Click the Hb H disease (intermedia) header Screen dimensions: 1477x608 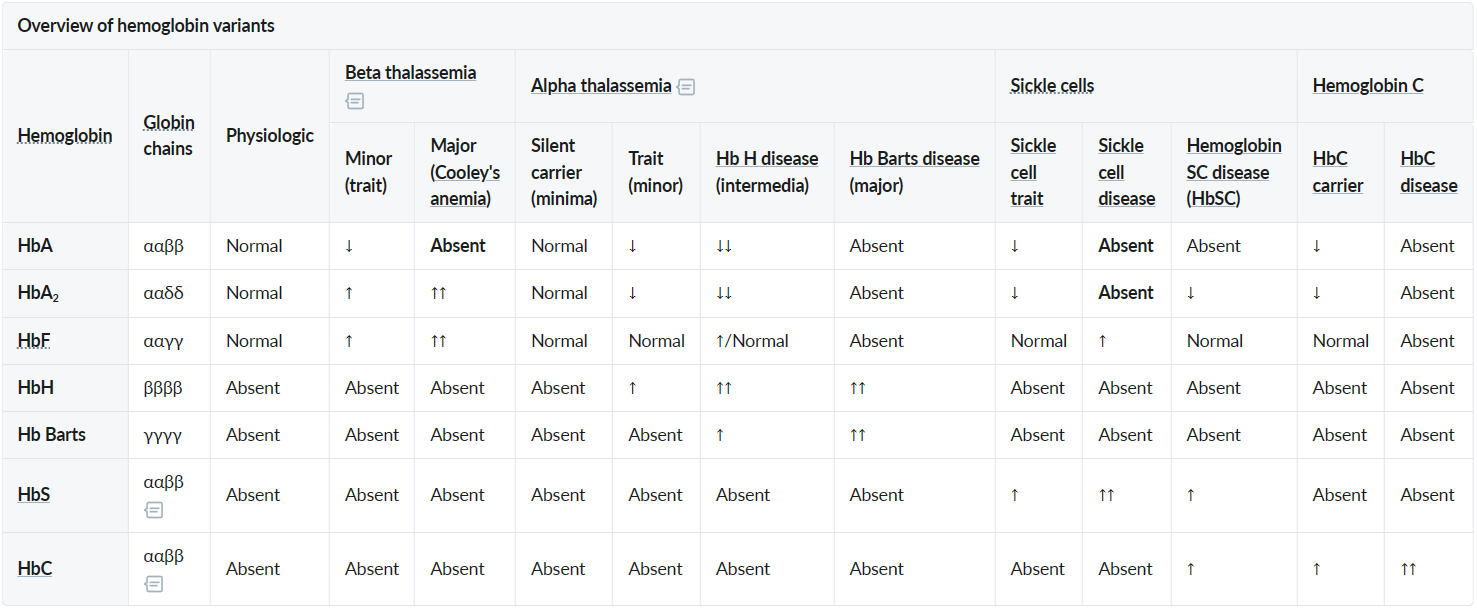coord(767,172)
